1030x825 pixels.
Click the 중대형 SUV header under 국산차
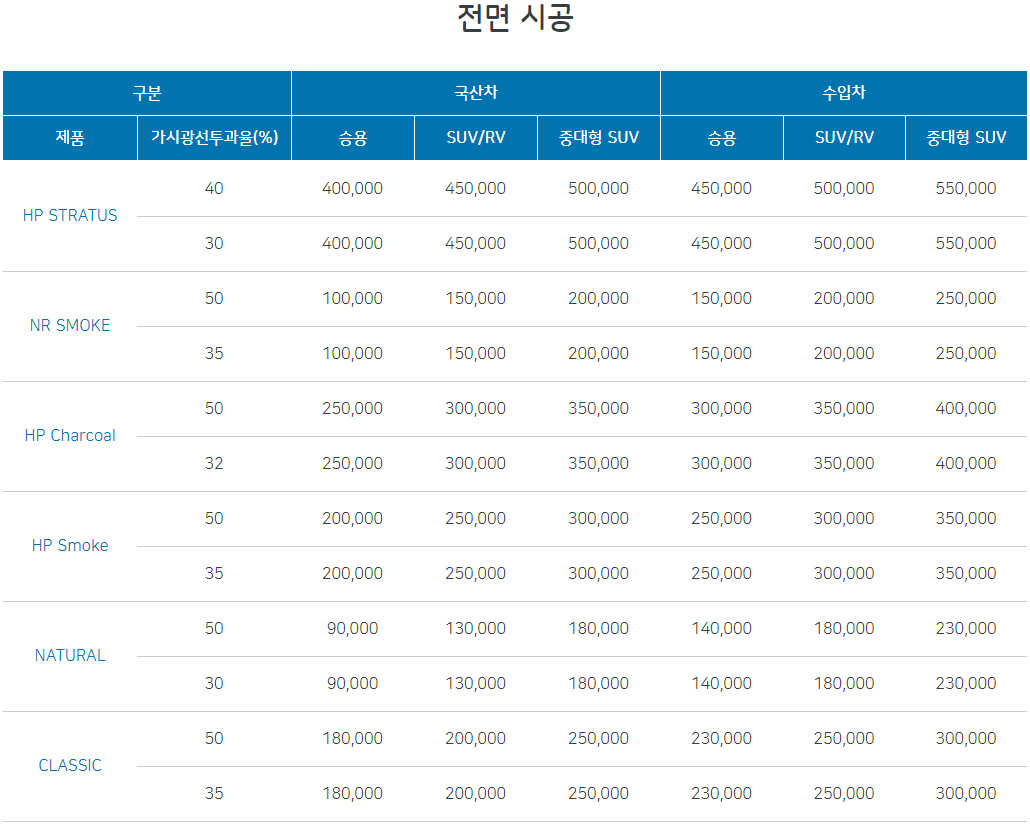coord(599,138)
